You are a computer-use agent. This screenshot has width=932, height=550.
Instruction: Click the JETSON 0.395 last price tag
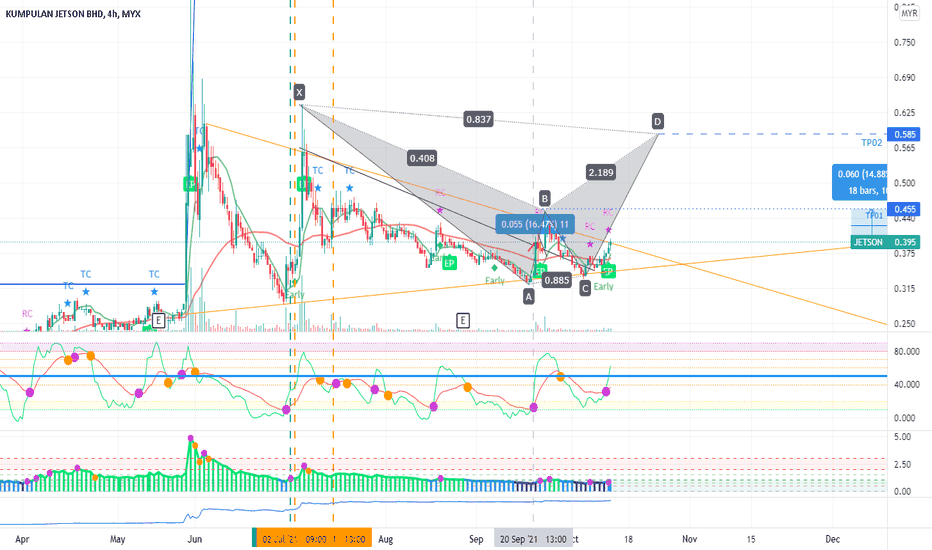point(885,242)
